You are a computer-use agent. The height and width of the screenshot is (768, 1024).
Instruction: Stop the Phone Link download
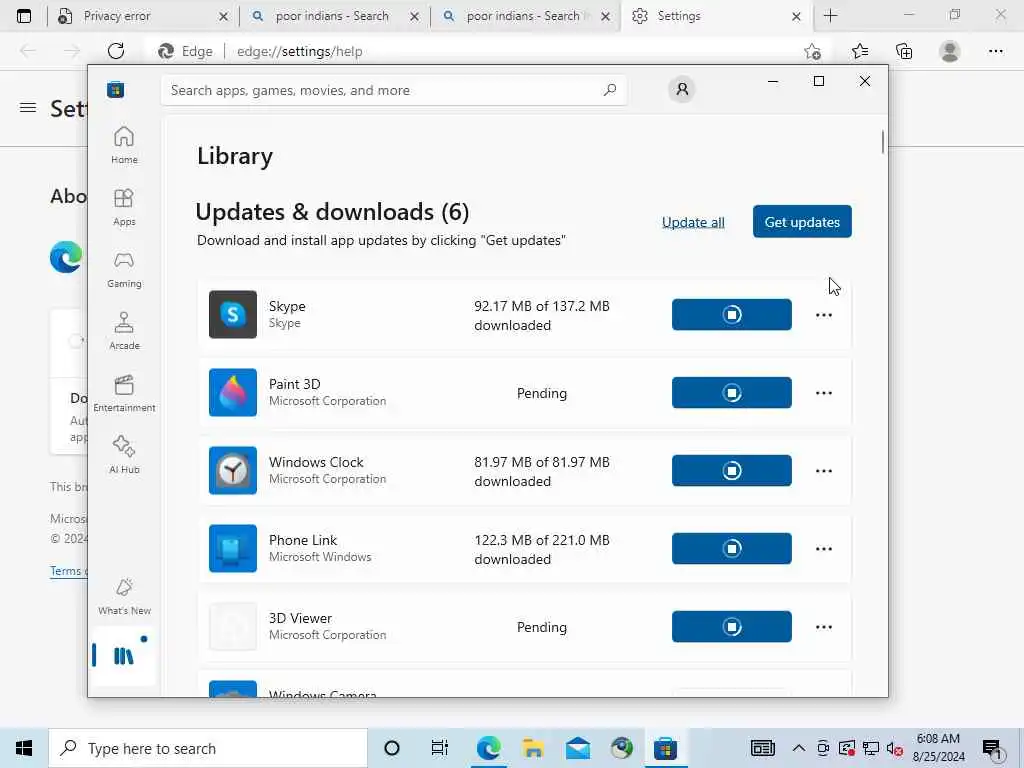pyautogui.click(x=731, y=549)
